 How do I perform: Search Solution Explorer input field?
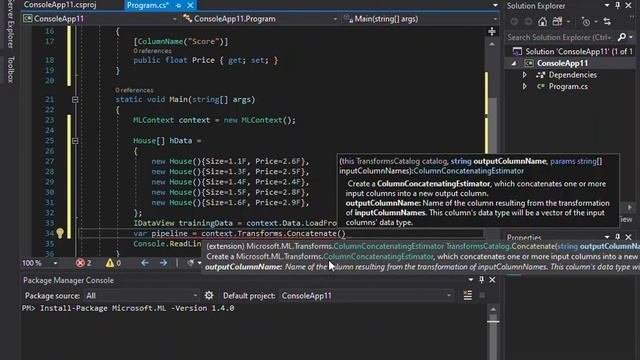[560, 37]
